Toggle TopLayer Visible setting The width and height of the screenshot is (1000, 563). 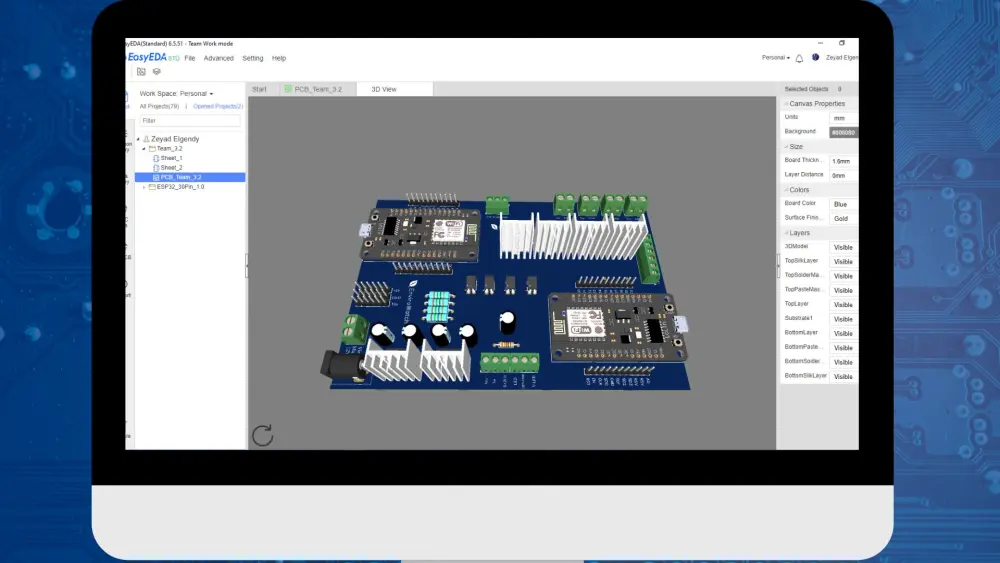pyautogui.click(x=843, y=305)
